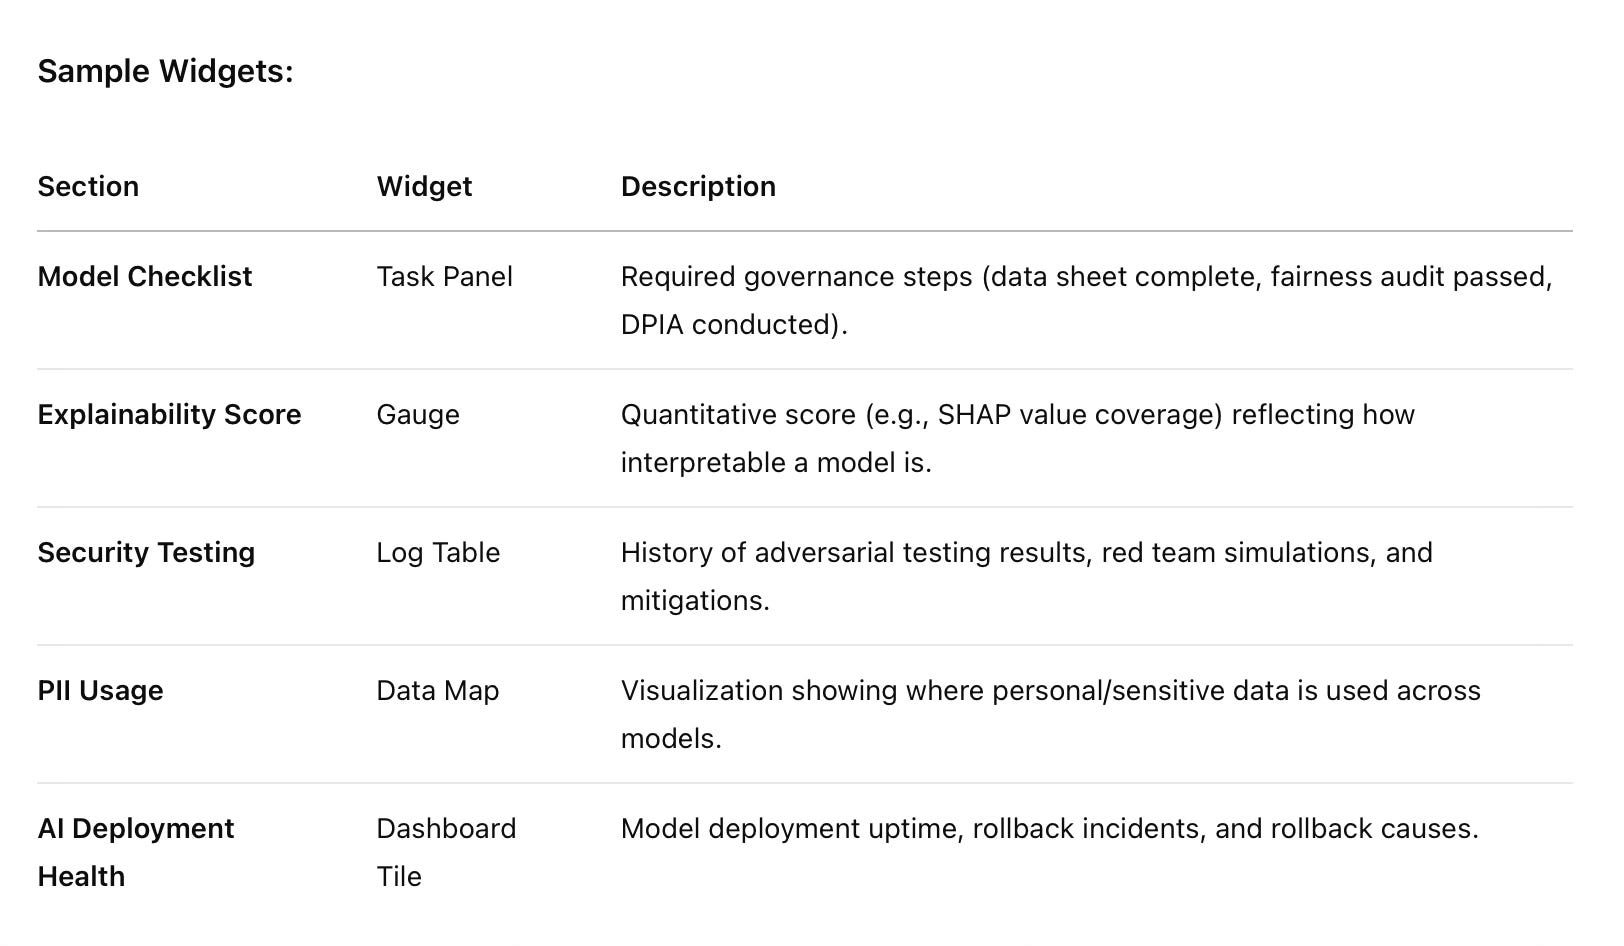Select the Description column header
Viewport: 1624px width, 946px height.
point(698,186)
